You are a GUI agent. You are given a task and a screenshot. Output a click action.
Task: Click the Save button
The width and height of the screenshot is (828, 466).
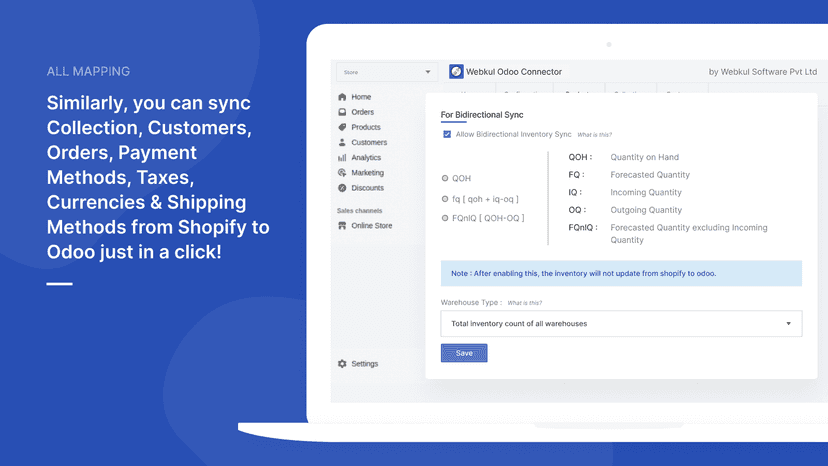(464, 353)
